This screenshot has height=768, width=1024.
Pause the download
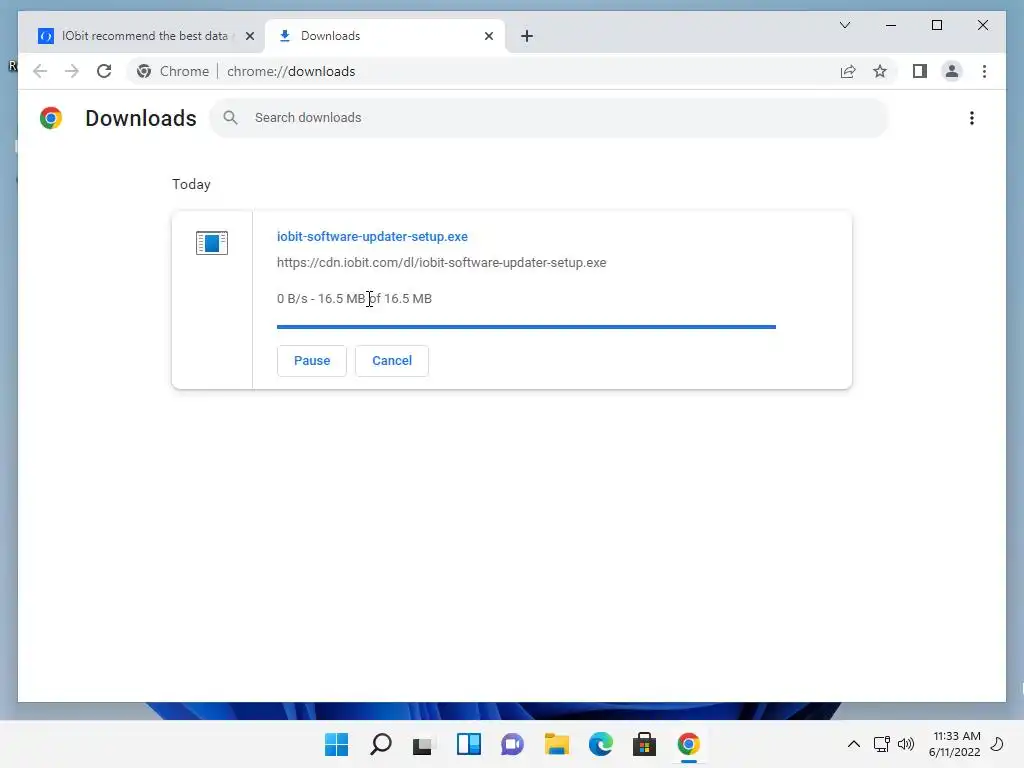tap(312, 360)
